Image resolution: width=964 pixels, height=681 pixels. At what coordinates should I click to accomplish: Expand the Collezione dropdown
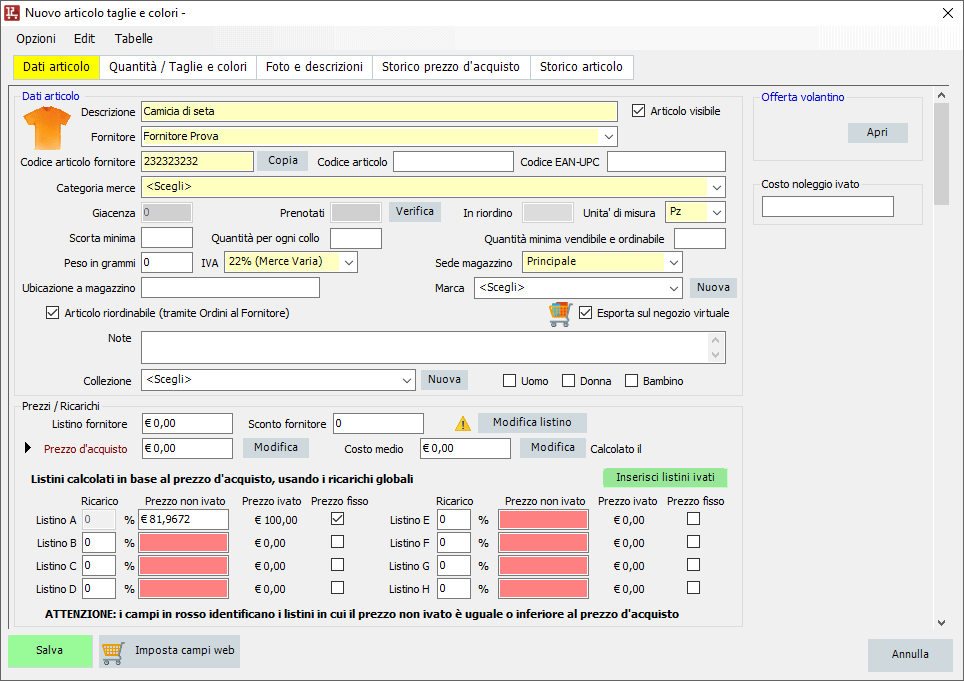pos(406,380)
